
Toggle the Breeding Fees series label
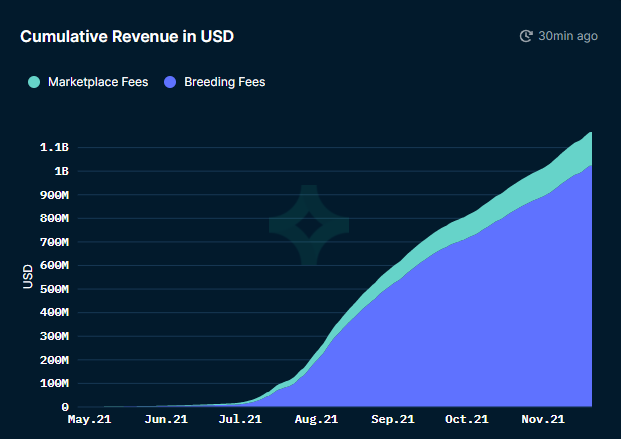point(225,82)
